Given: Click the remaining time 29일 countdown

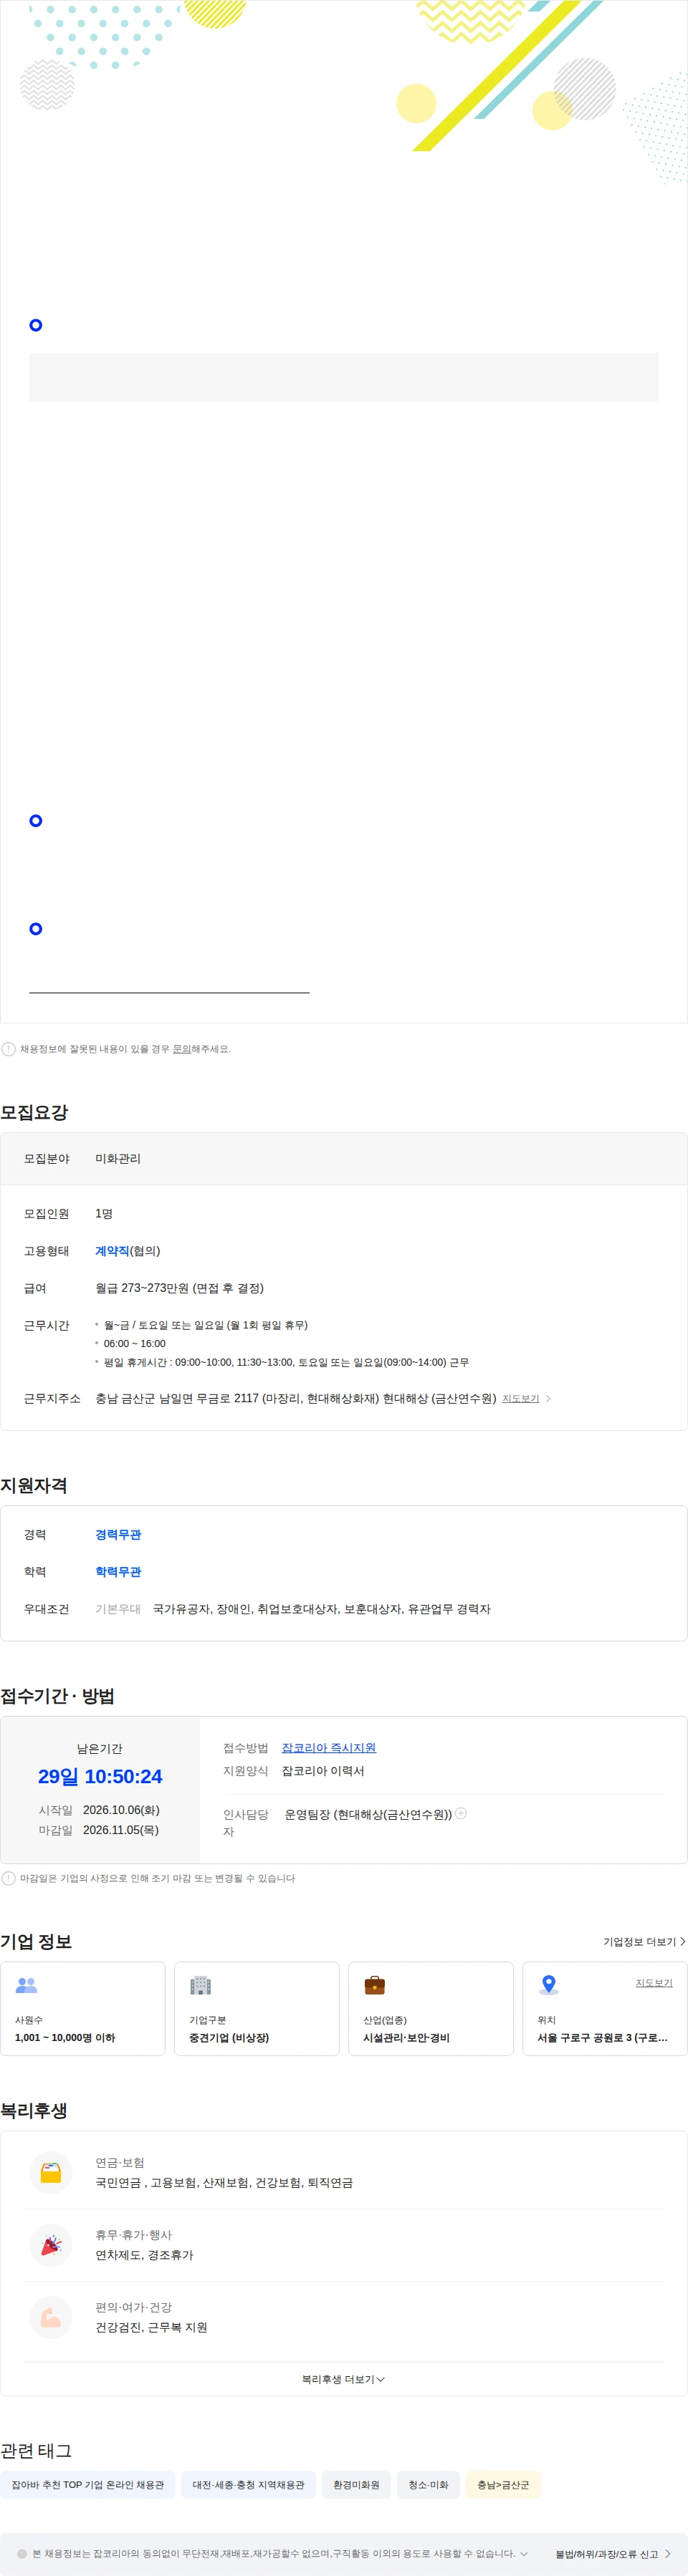Looking at the screenshot, I should tap(100, 1776).
